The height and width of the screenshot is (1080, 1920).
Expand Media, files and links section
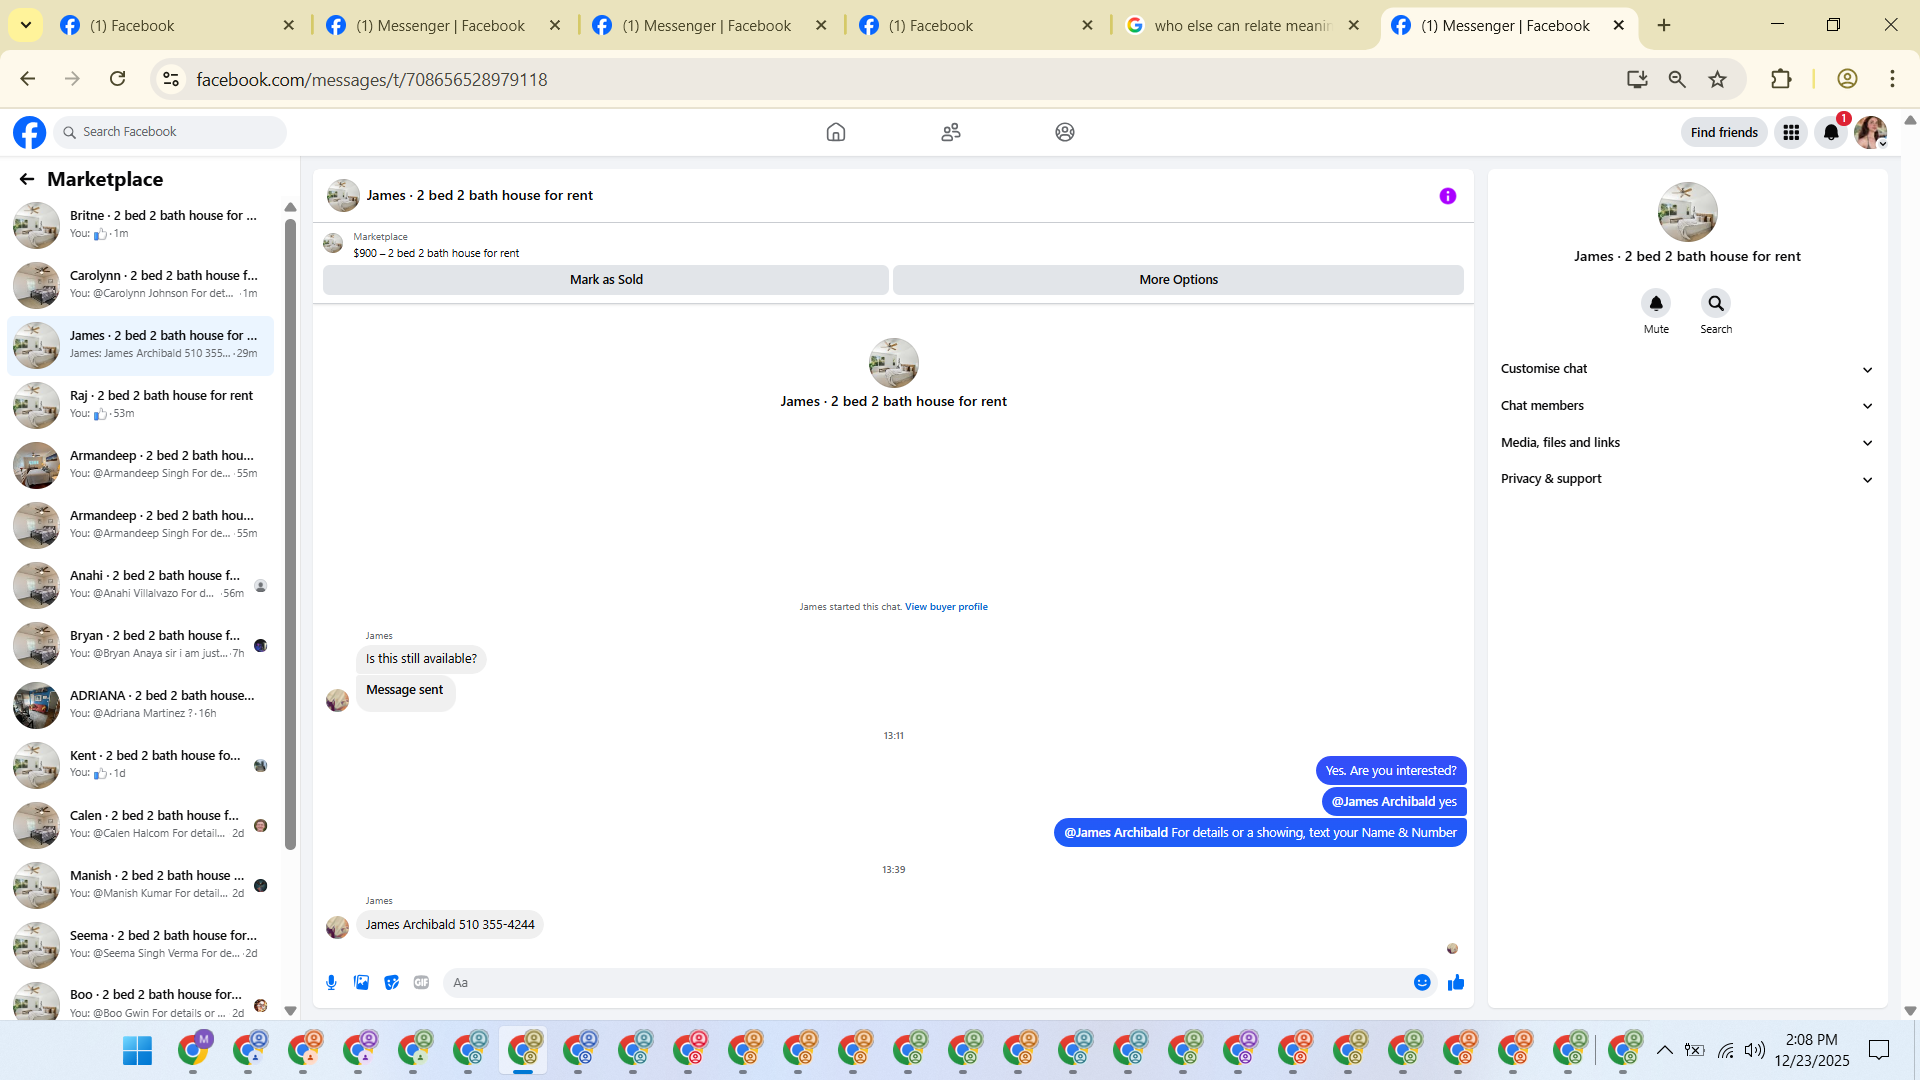(1685, 443)
